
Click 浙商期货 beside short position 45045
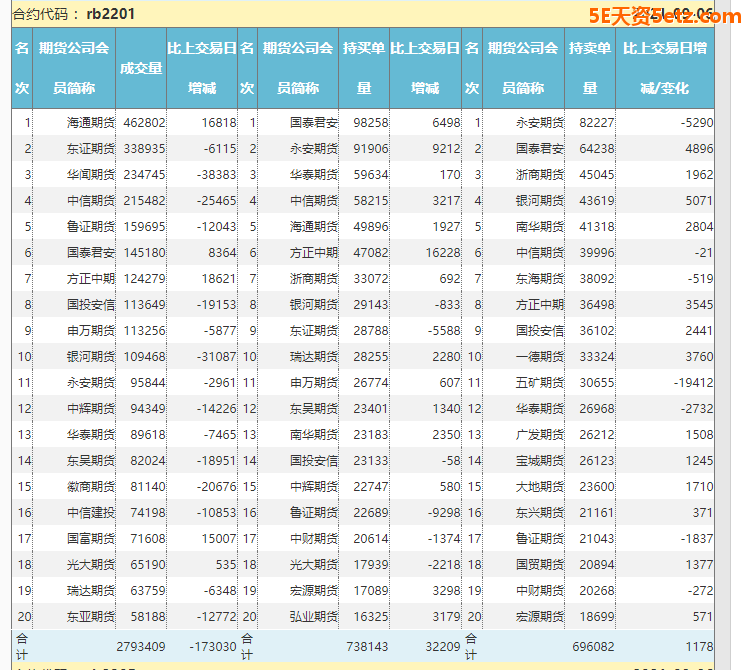pos(540,175)
